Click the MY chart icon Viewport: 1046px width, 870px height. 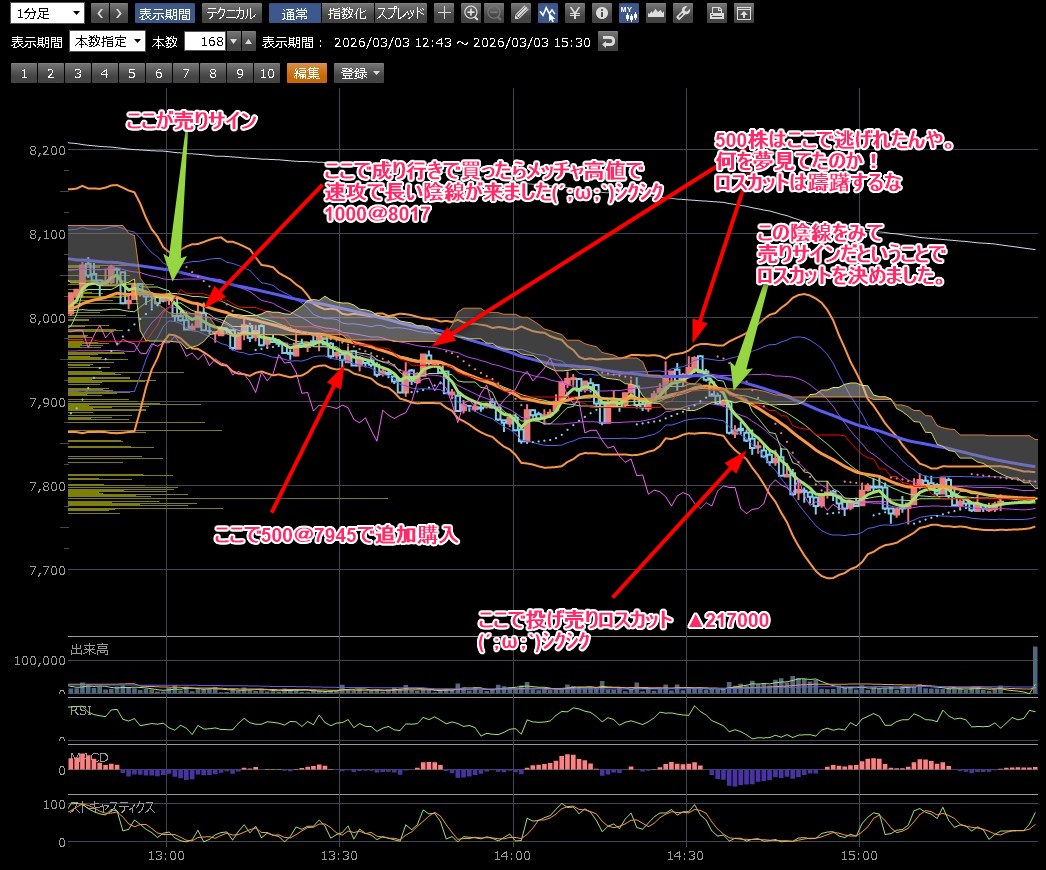[x=628, y=13]
